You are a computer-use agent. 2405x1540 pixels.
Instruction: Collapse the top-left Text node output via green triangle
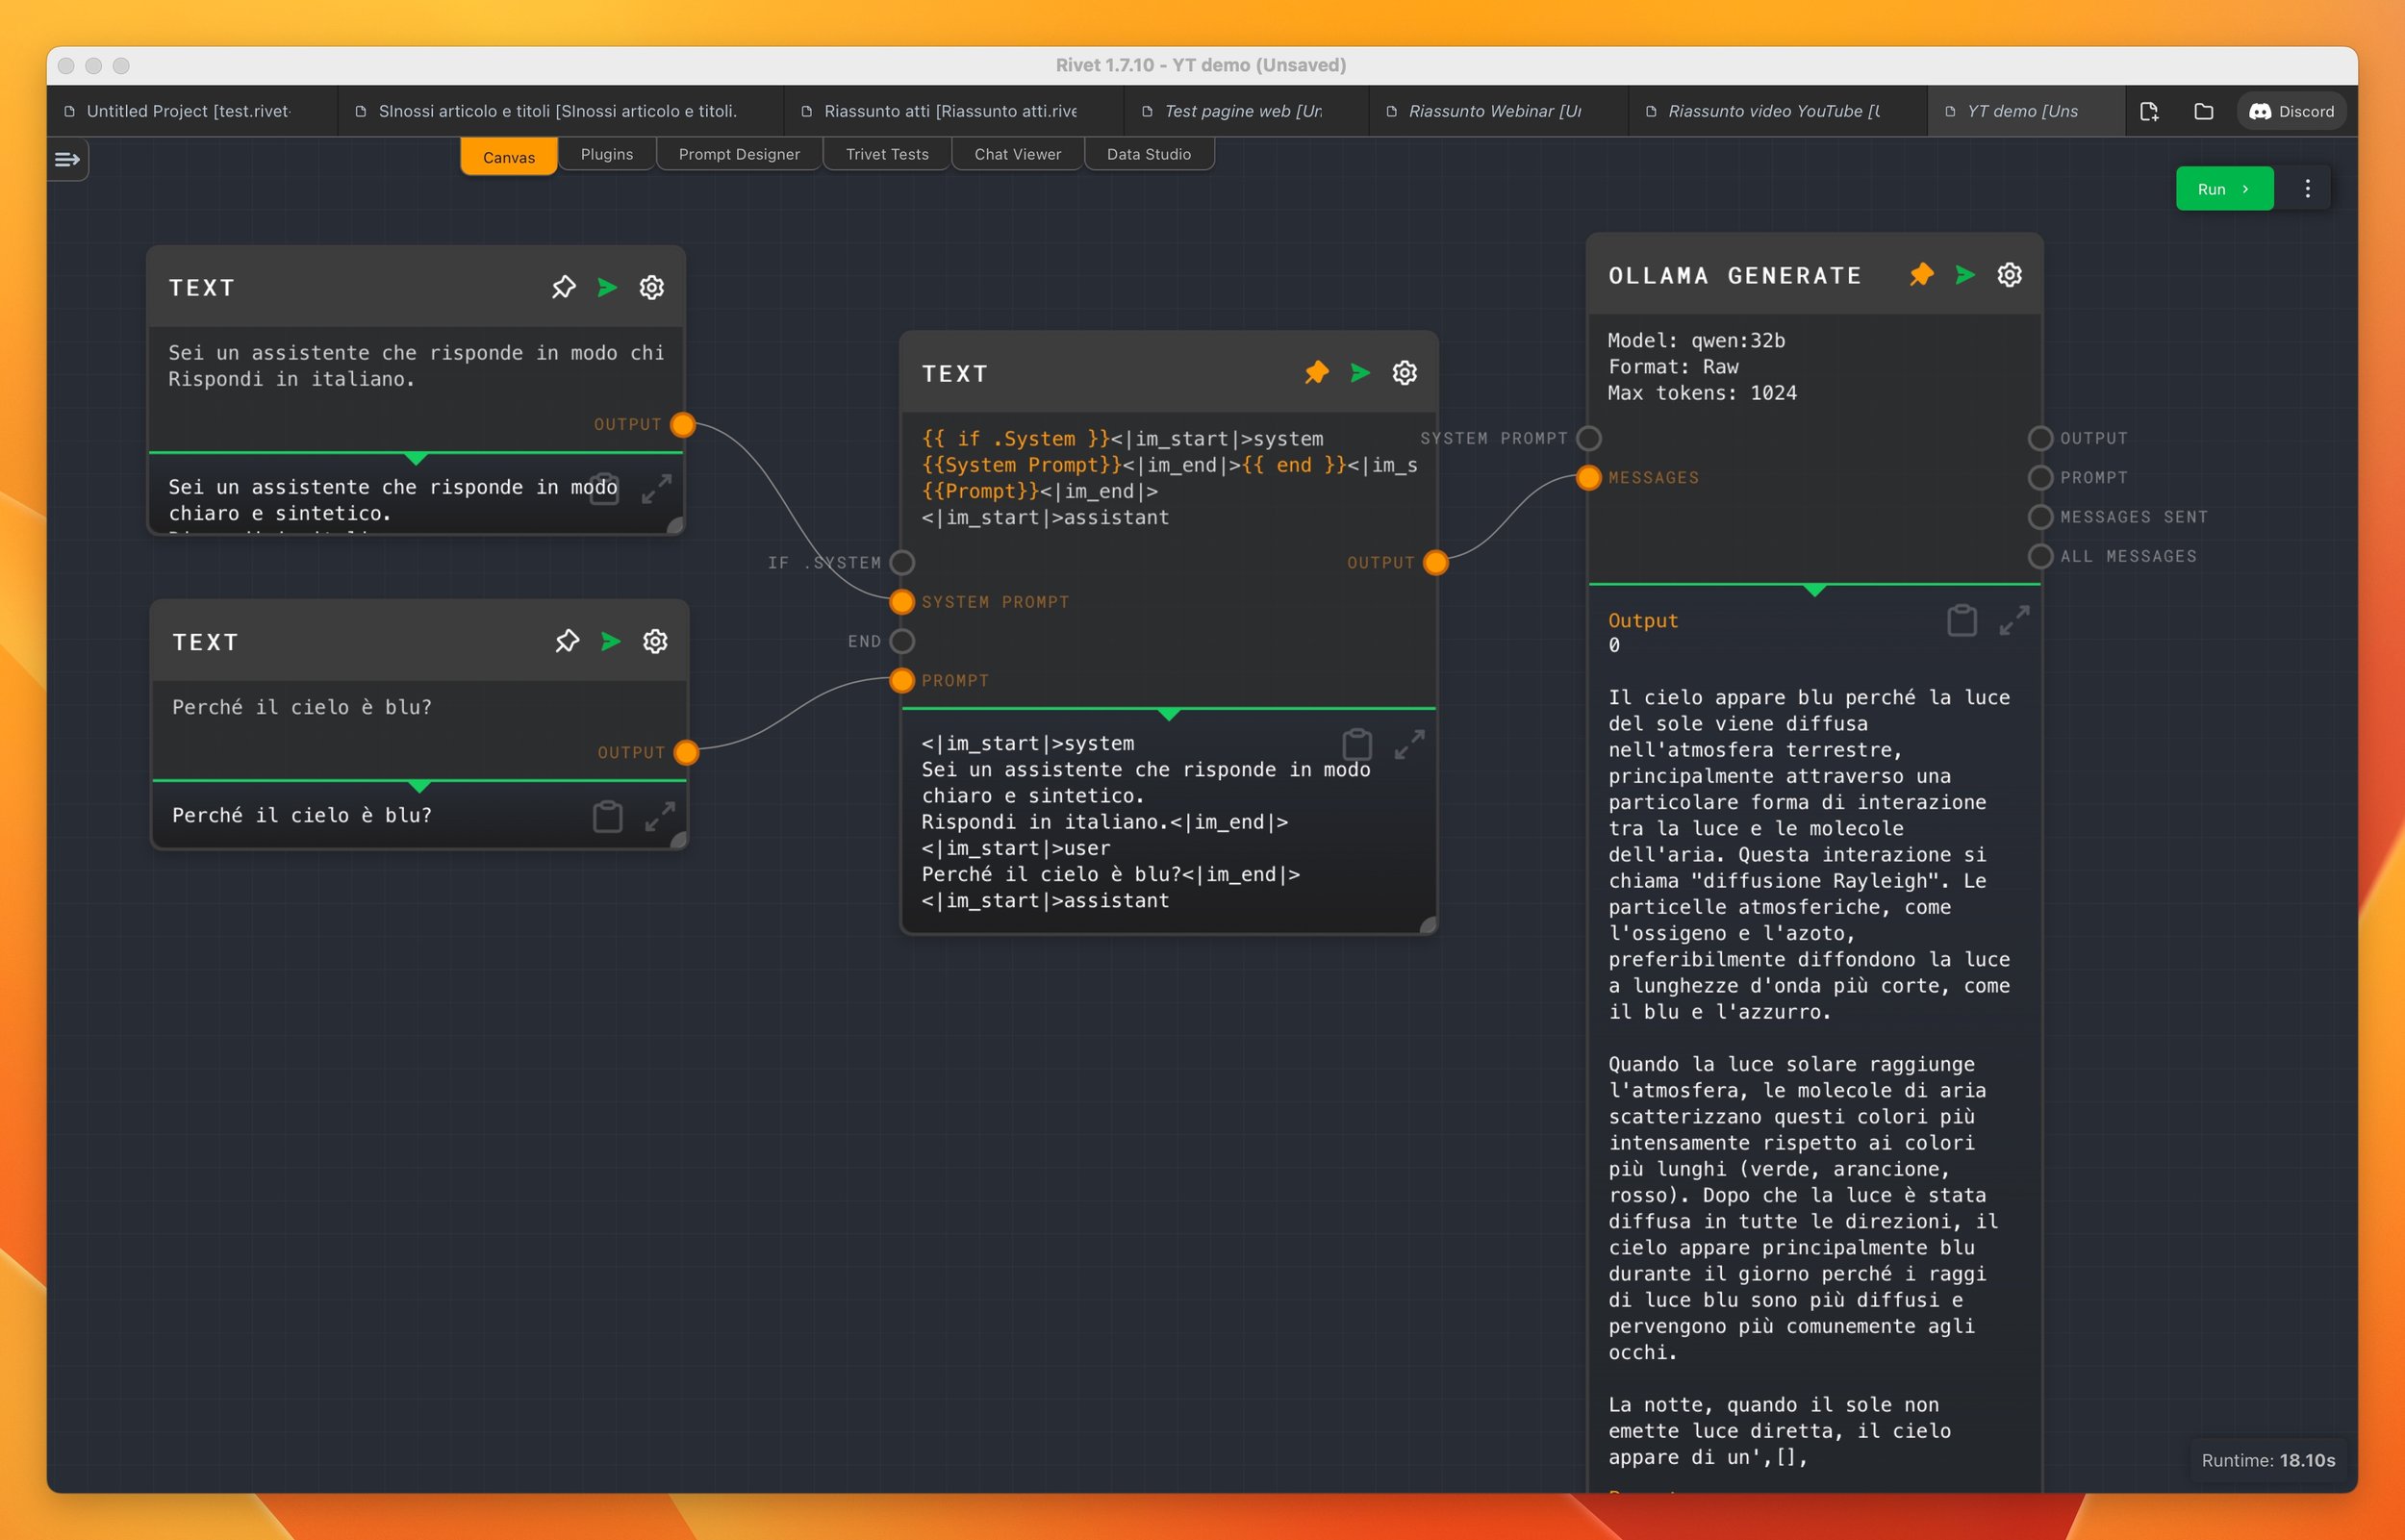[417, 458]
